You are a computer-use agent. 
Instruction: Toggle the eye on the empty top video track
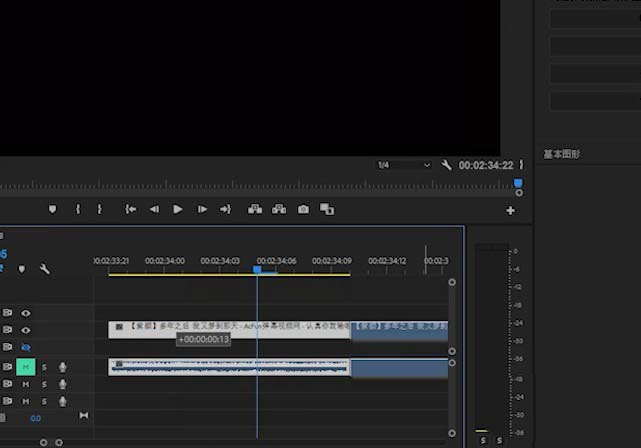tap(26, 313)
